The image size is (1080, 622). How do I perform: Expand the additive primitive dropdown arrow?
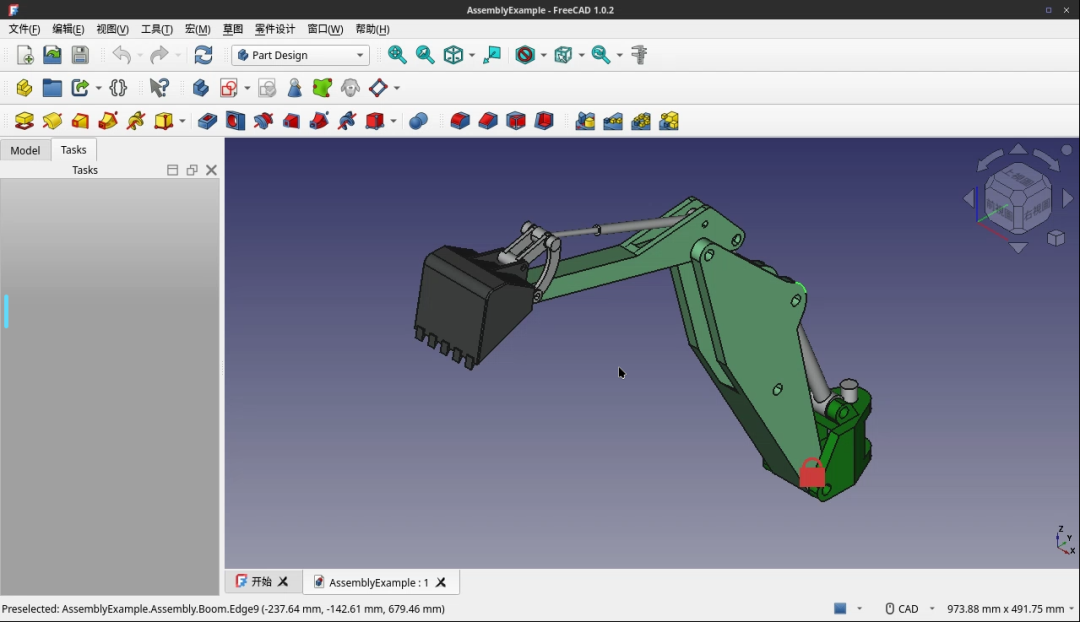182,120
